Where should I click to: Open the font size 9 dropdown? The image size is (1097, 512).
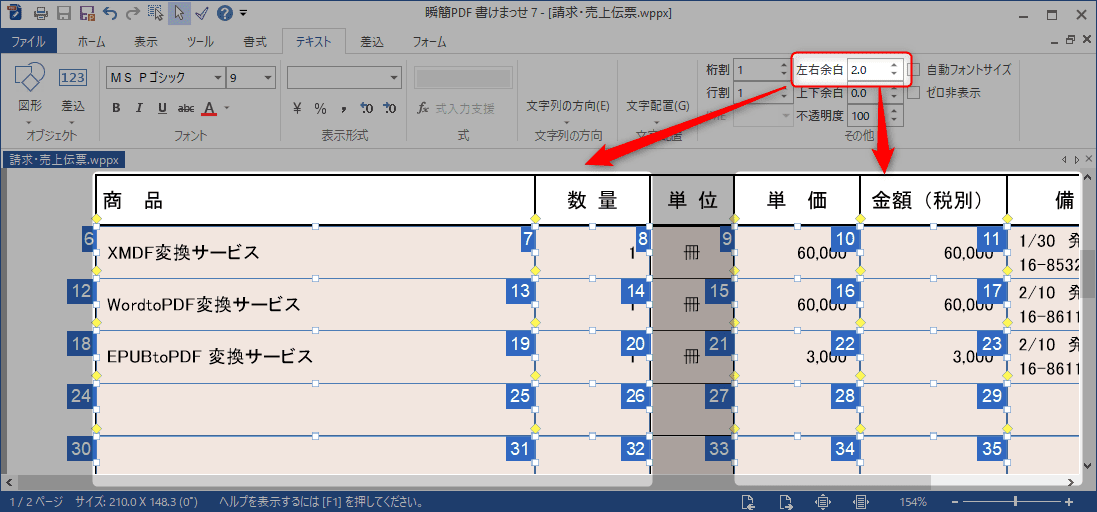coord(267,78)
